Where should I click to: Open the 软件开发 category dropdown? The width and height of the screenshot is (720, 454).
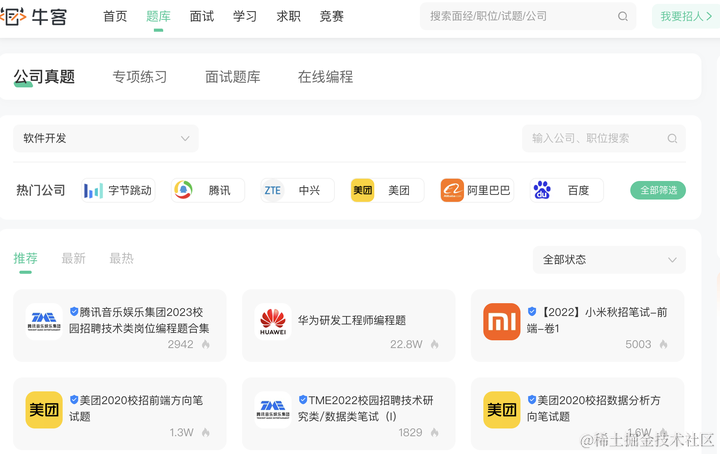[x=106, y=138]
